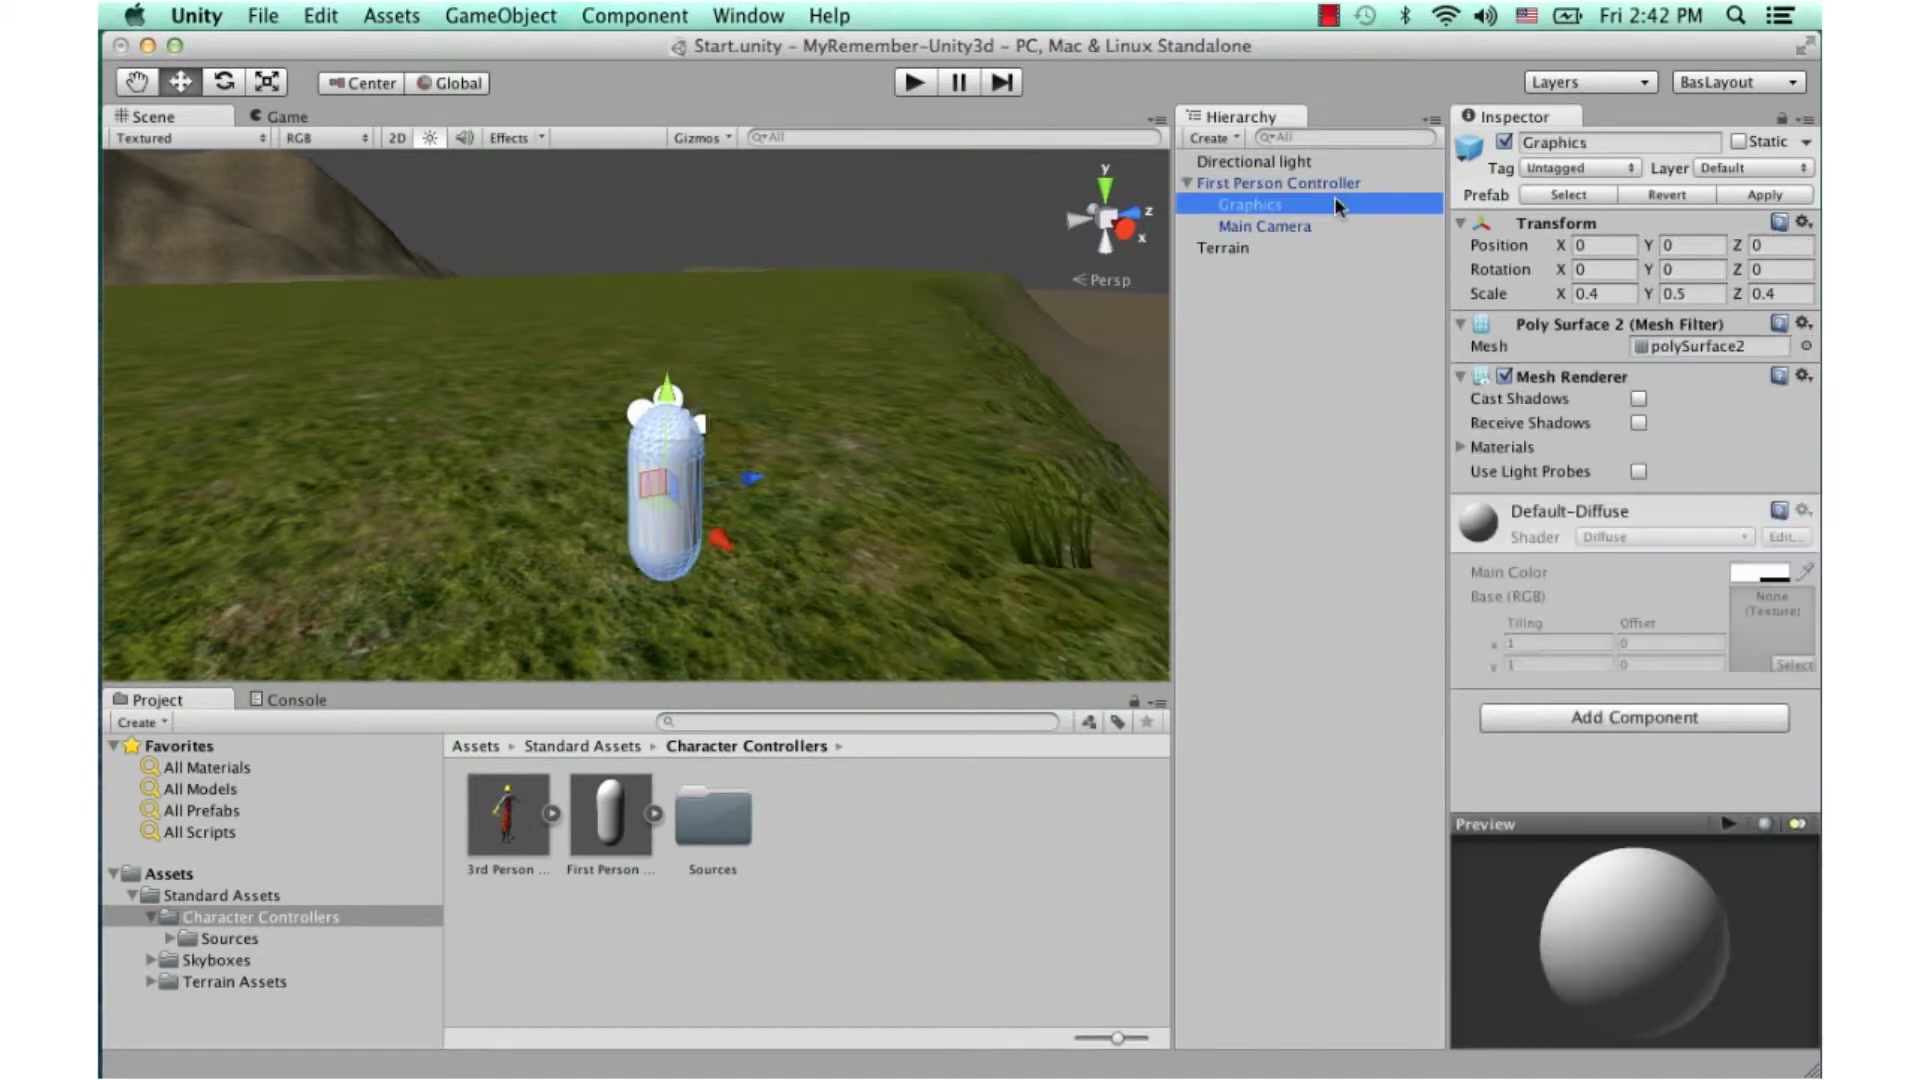Toggle Center pivot mode button
Image resolution: width=1920 pixels, height=1080 pixels.
point(361,83)
